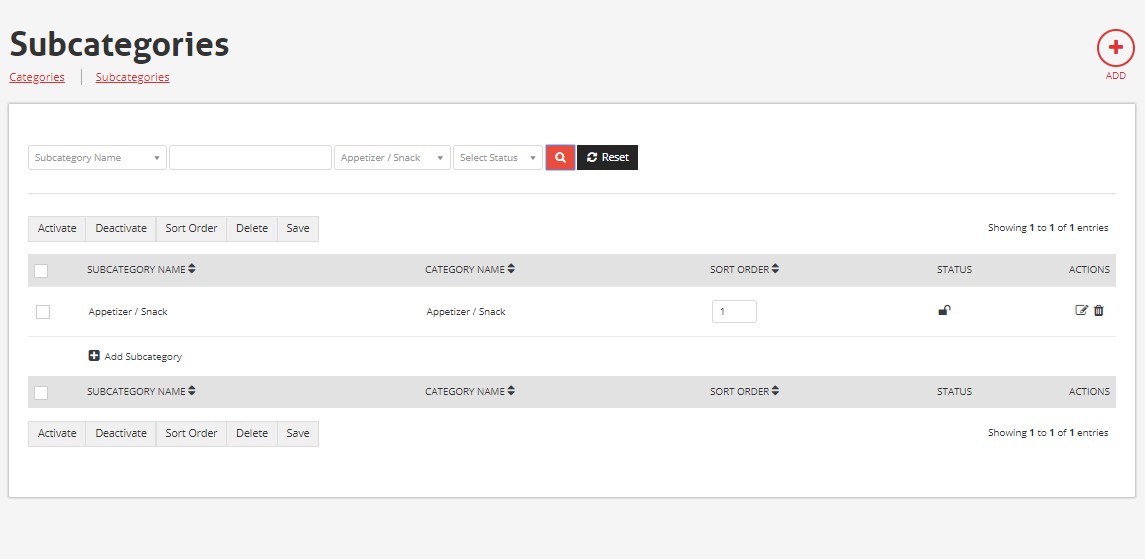The width and height of the screenshot is (1145, 559).
Task: Sort by Subcategory Name in bottom header
Action: pos(141,391)
